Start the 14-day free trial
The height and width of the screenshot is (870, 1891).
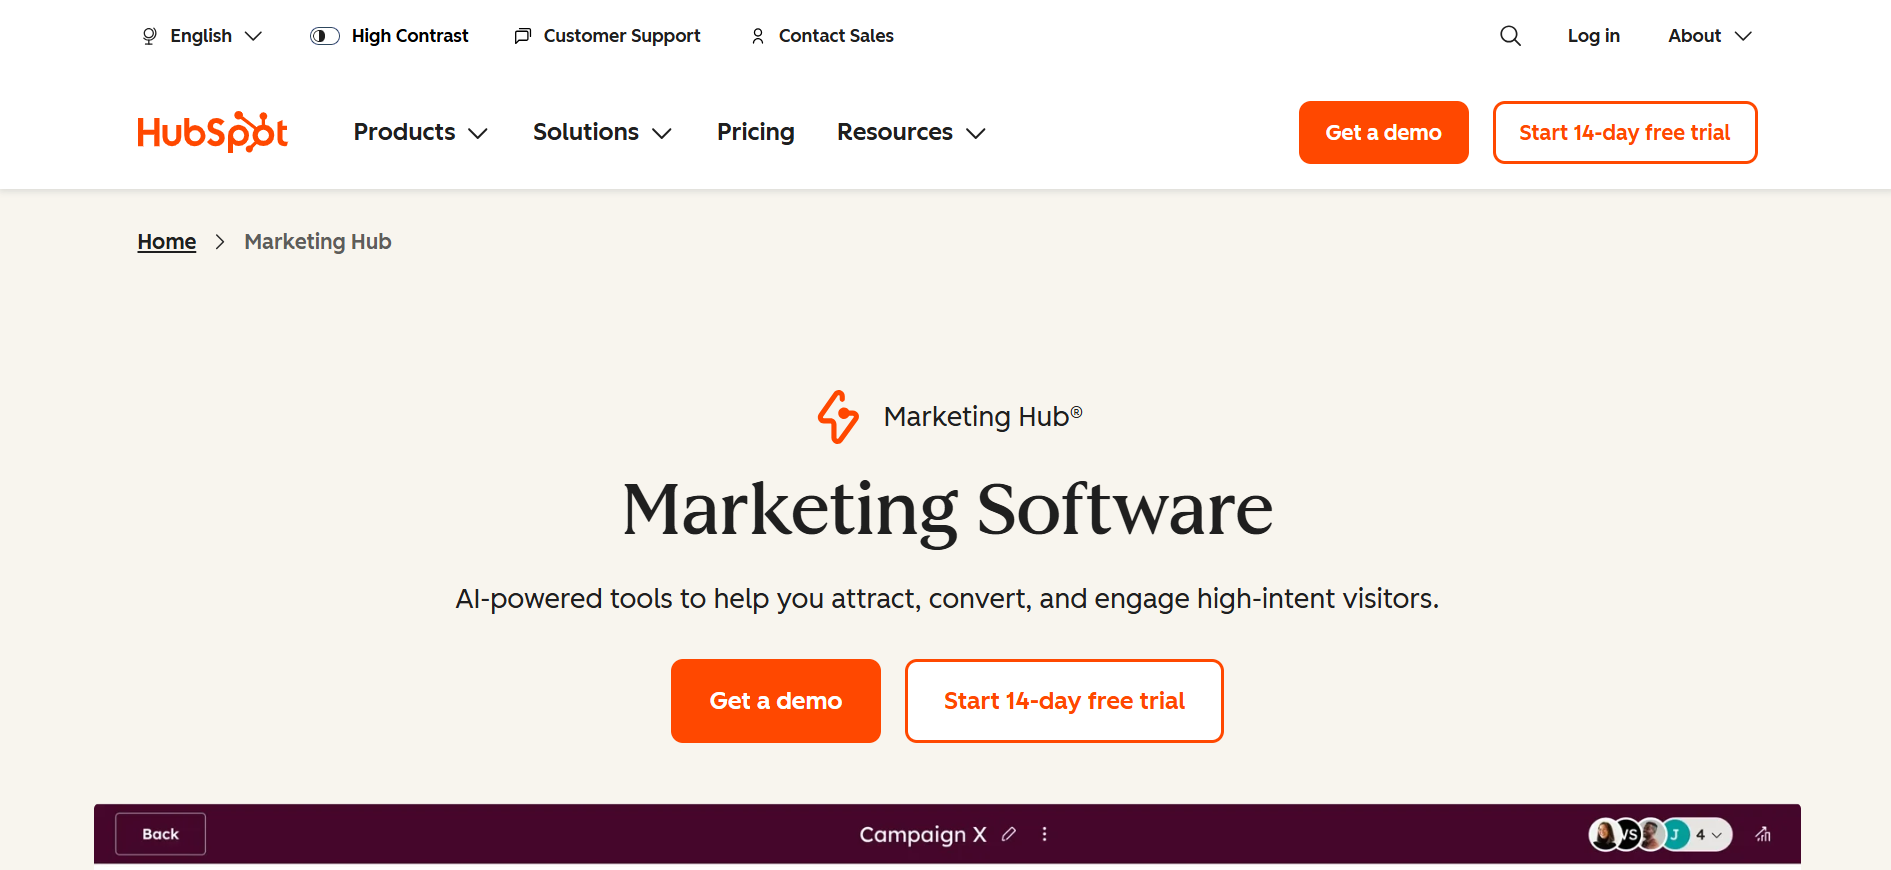click(1063, 701)
